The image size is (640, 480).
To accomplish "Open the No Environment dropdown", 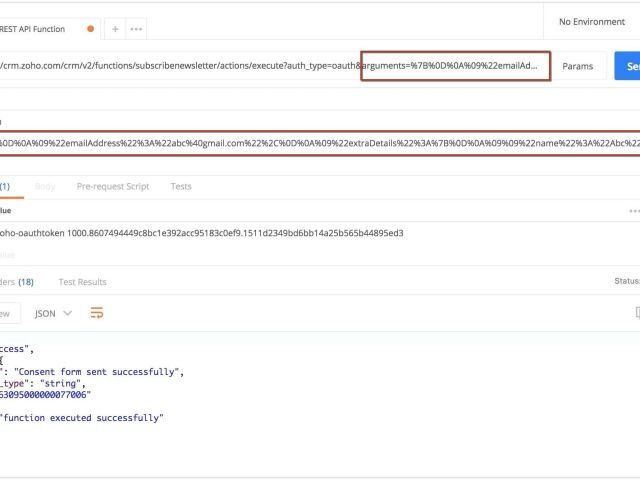I will (x=591, y=22).
